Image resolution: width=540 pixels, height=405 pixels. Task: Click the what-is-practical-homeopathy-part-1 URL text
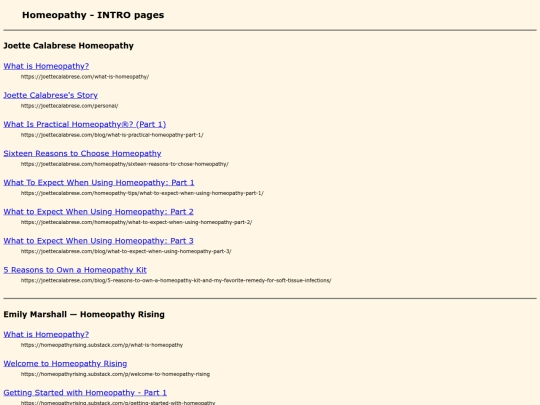(x=112, y=135)
